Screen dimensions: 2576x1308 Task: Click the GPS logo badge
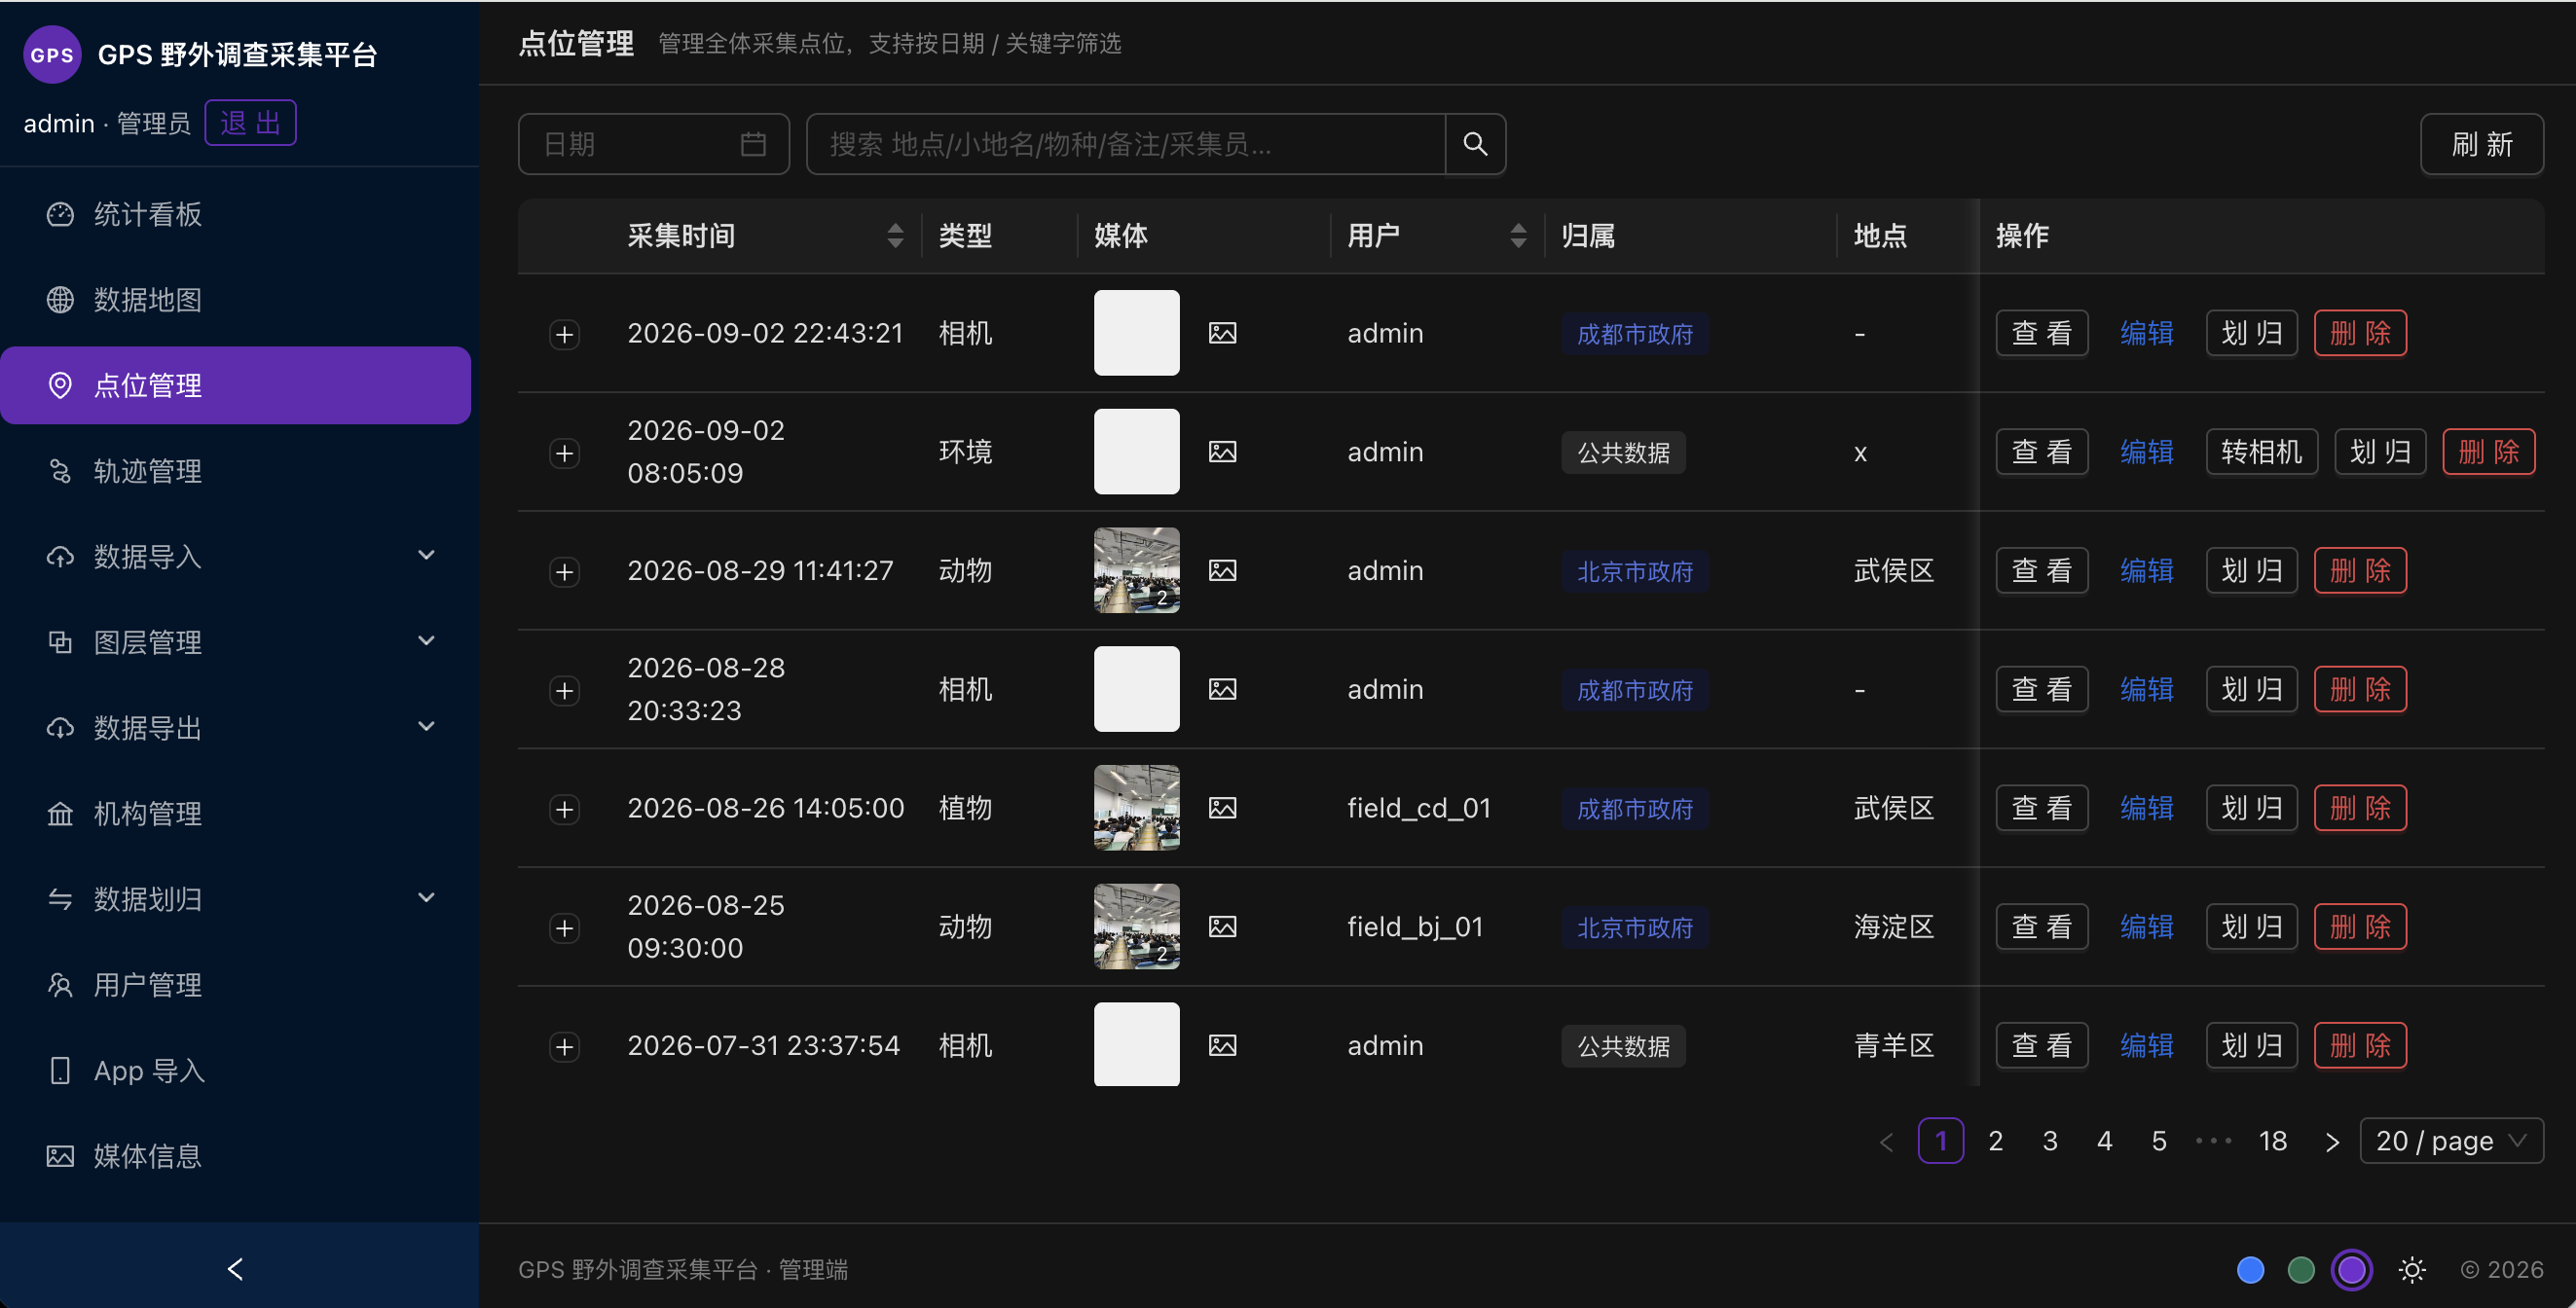[x=52, y=54]
